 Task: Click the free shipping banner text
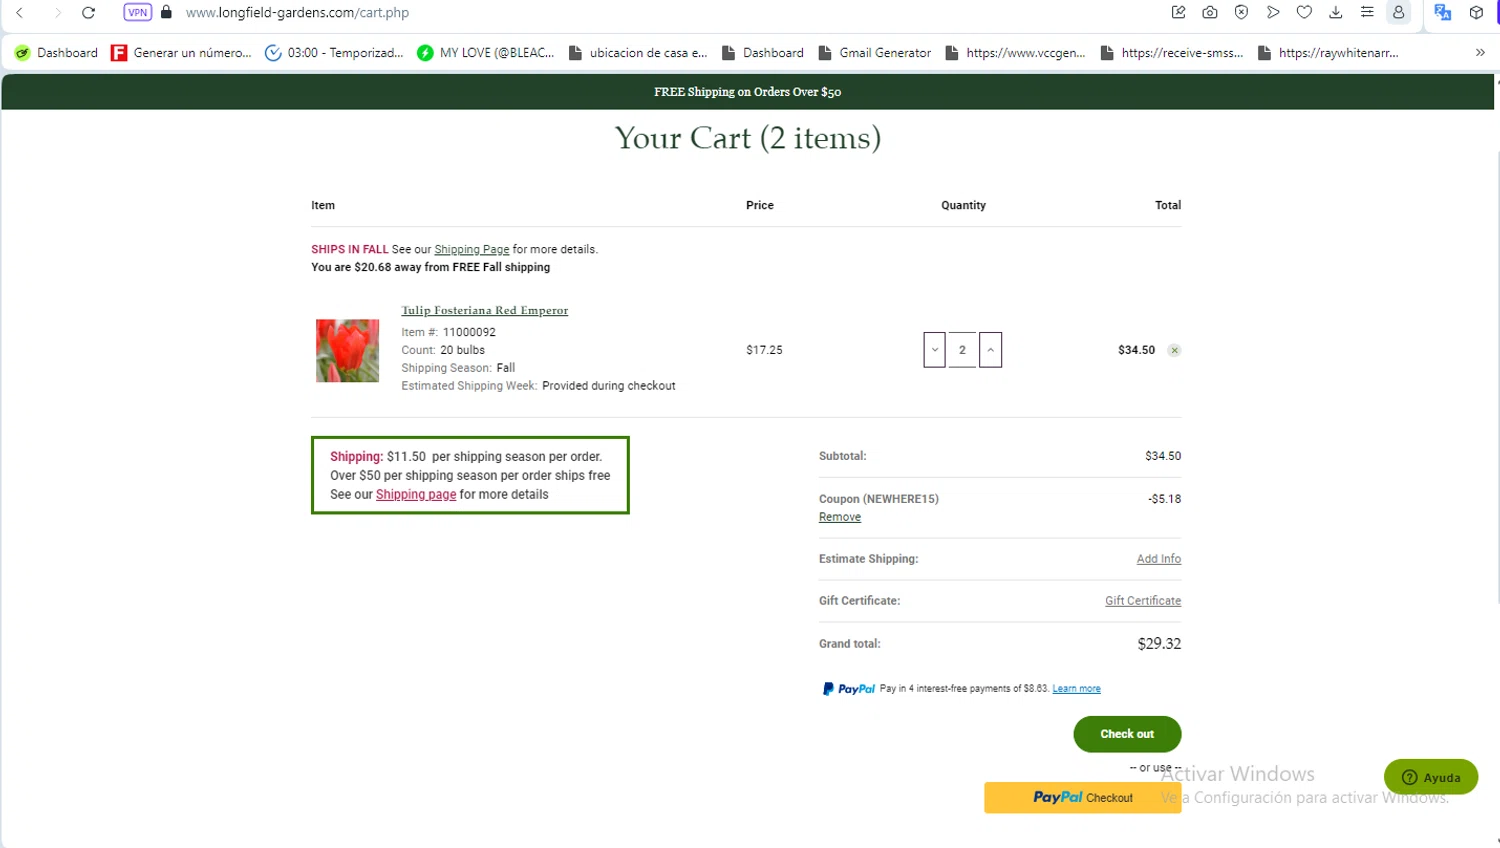point(747,92)
